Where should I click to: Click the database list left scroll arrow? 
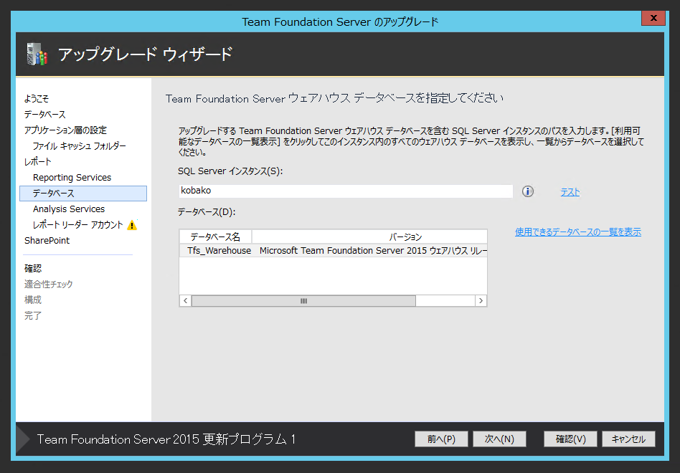pyautogui.click(x=185, y=300)
